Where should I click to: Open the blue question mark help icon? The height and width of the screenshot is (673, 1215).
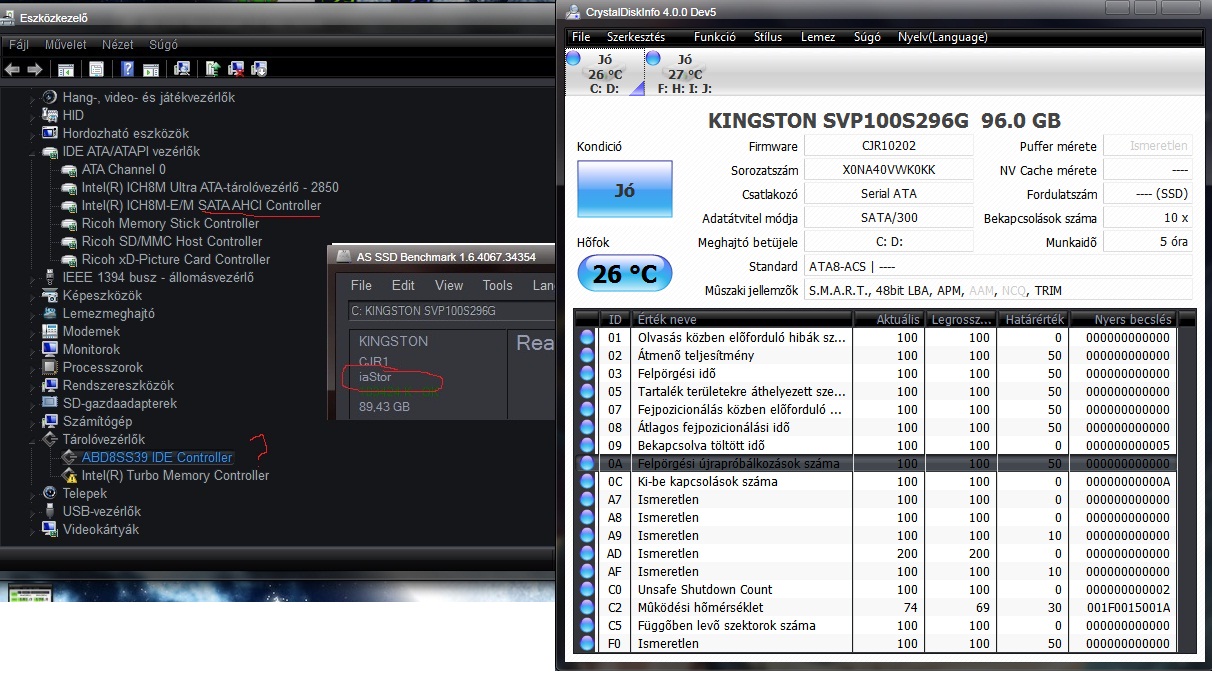click(128, 69)
